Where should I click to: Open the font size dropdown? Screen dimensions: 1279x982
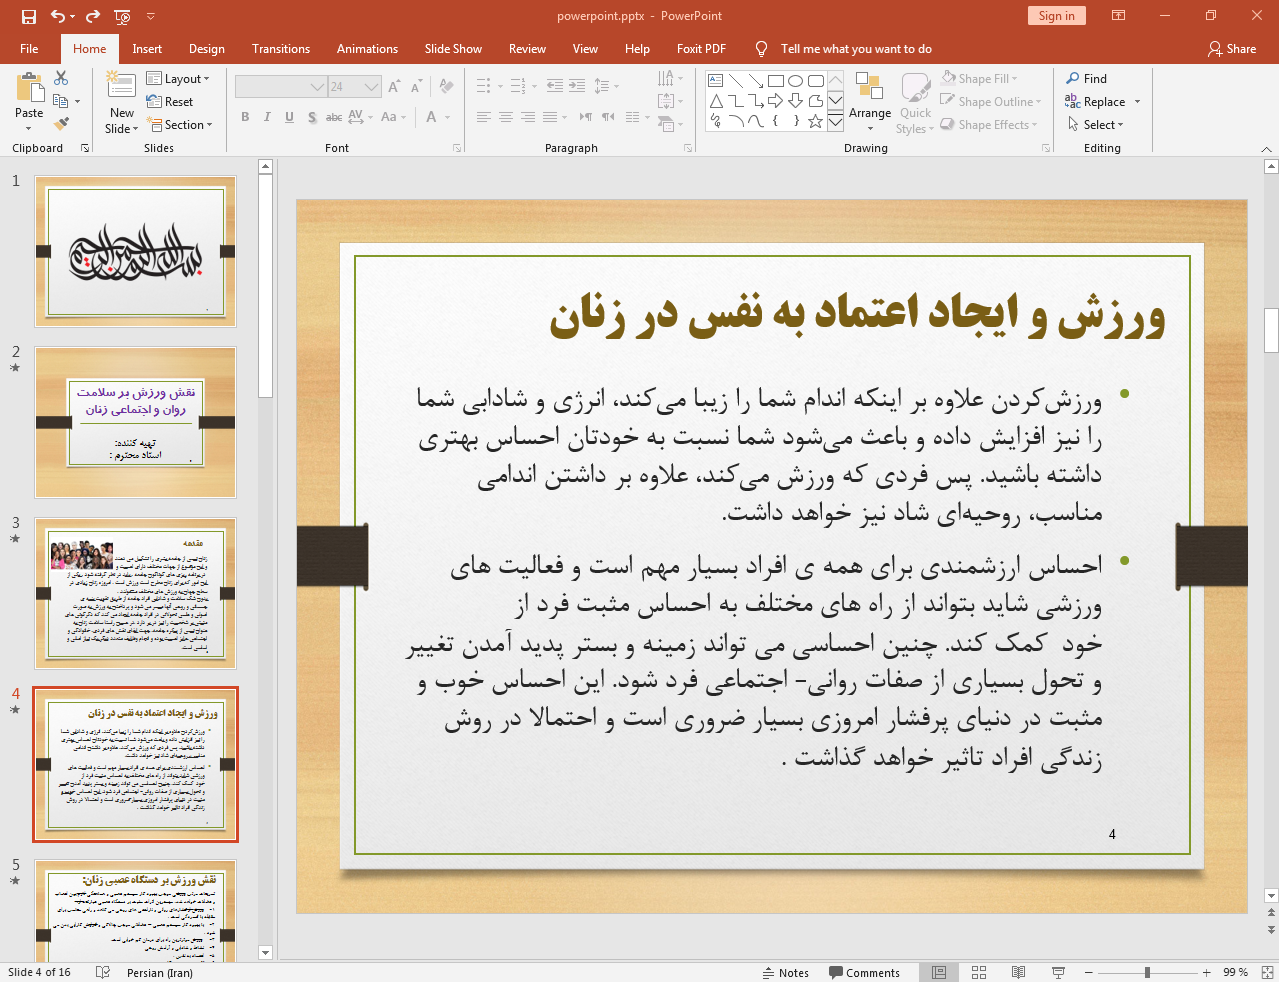pyautogui.click(x=373, y=86)
